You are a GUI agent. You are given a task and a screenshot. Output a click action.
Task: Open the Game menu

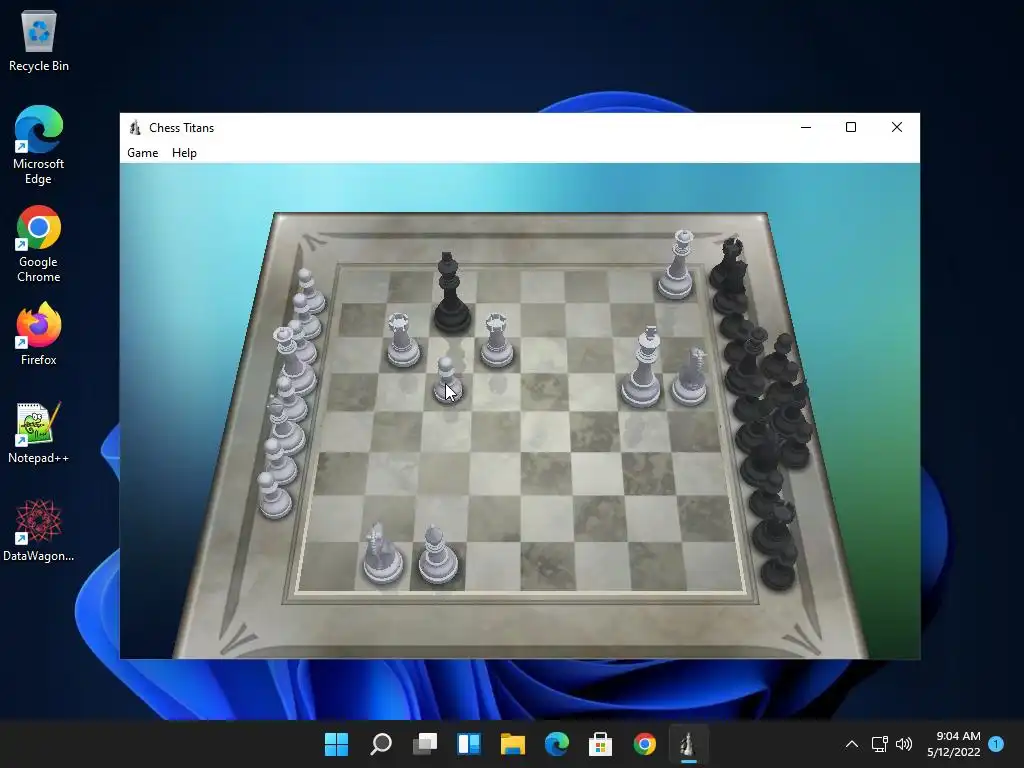point(142,153)
